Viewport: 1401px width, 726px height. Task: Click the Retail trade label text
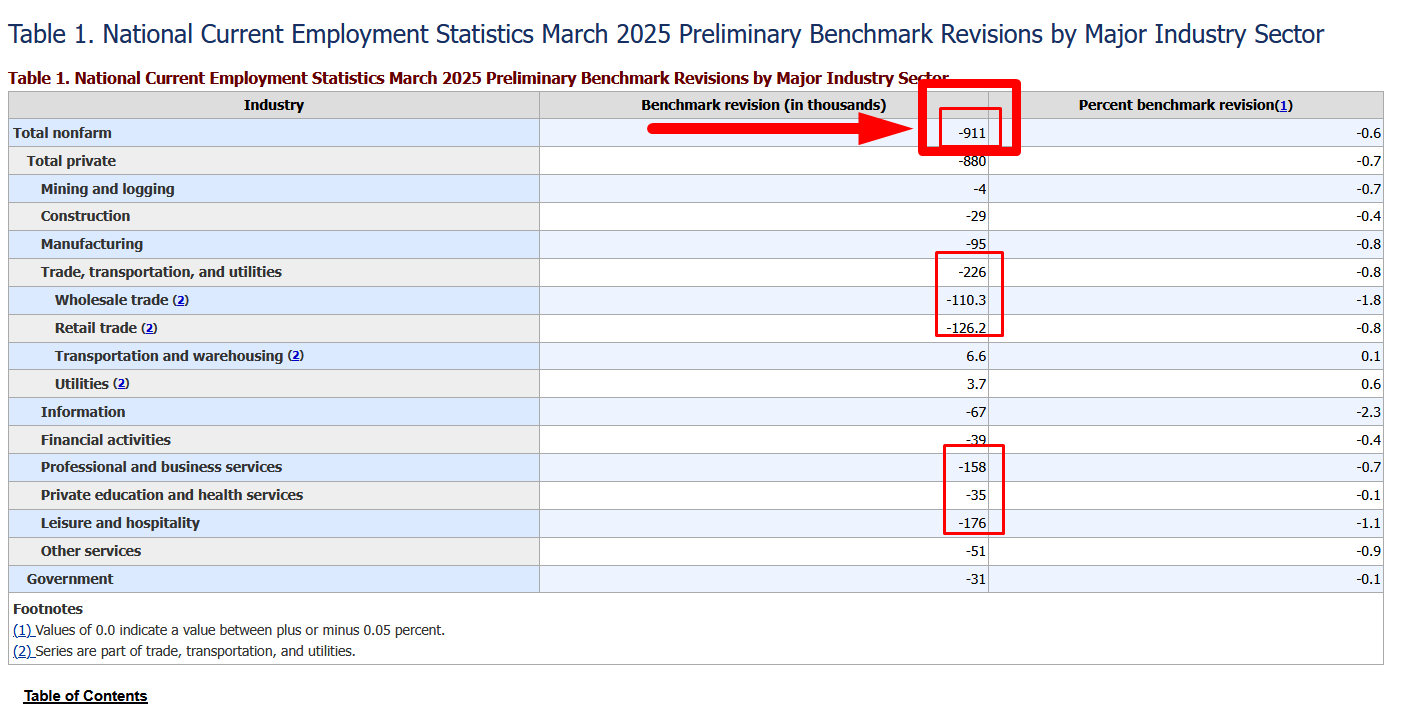[x=96, y=328]
